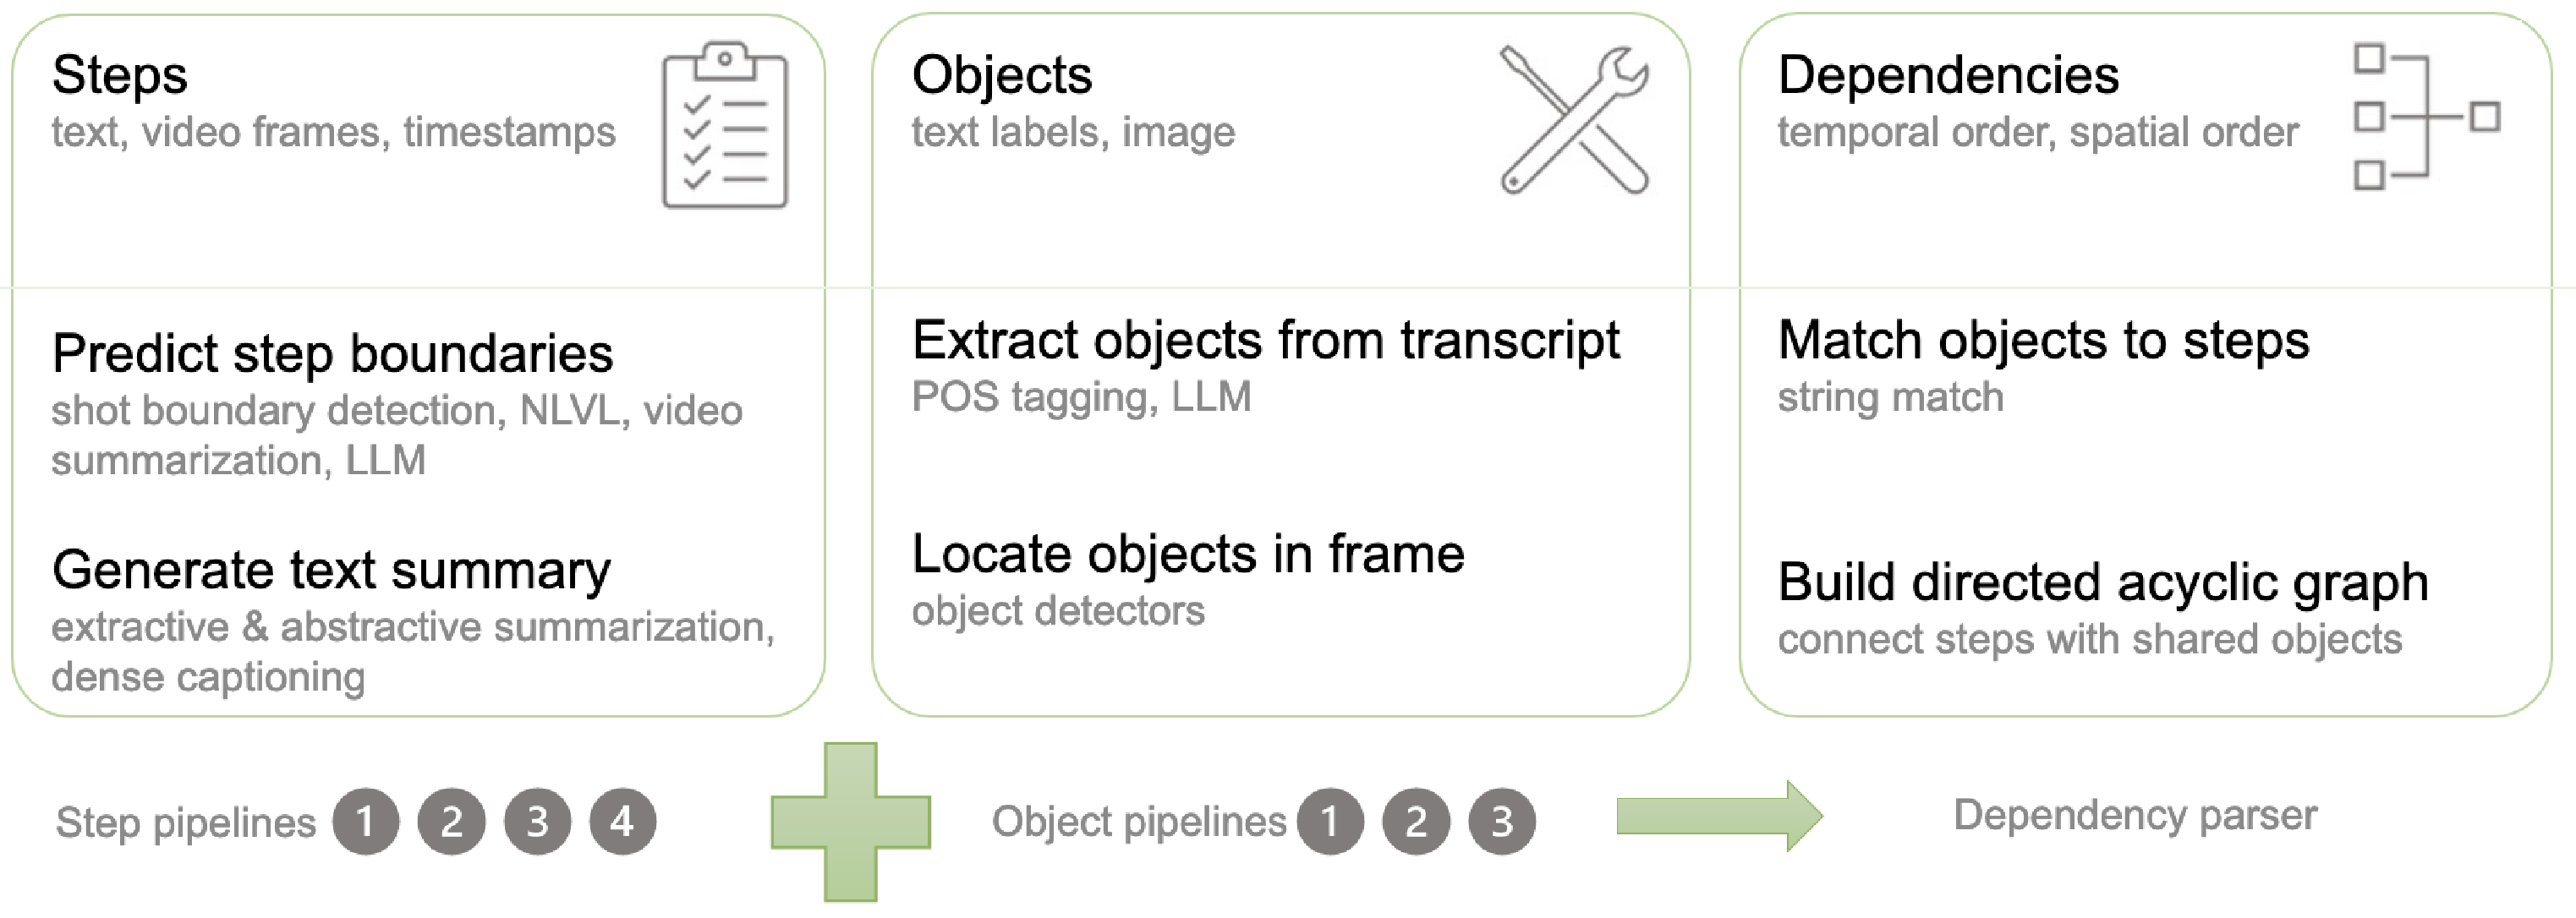Click the Dependencies card heading
The width and height of the screenshot is (2576, 918).
coord(1948,75)
